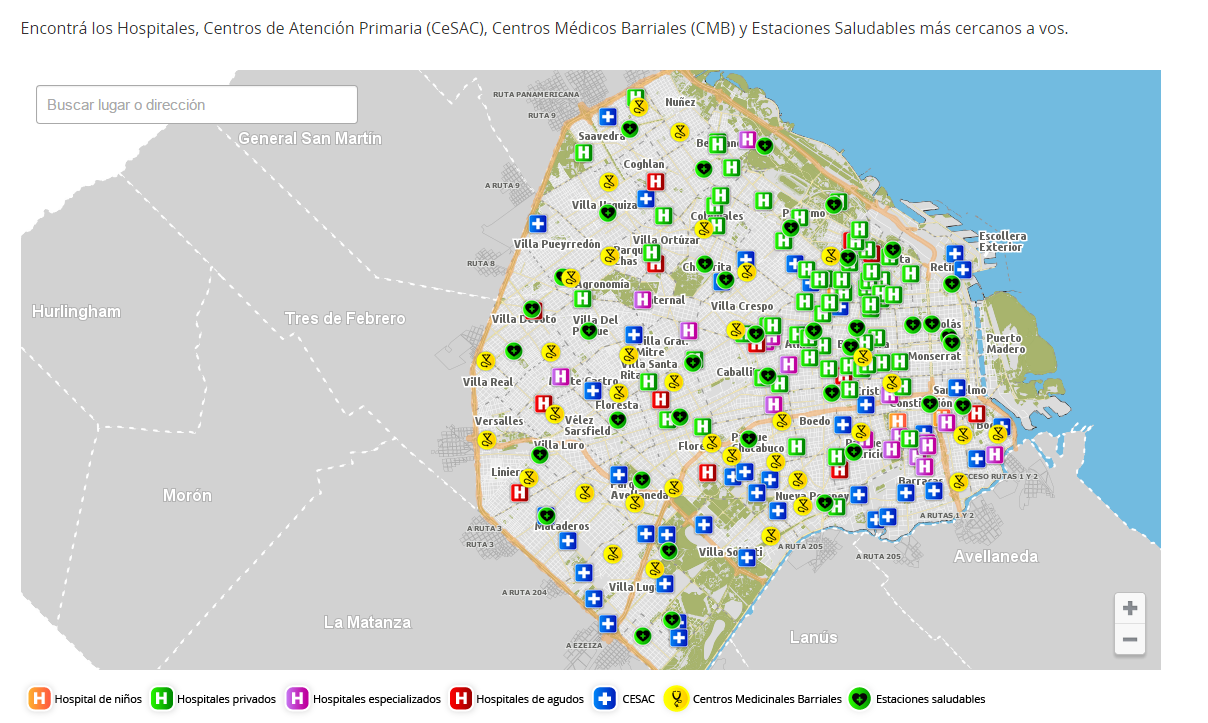Screen dimensions: 1208x723
Task: Click the blue CESAC marker near Villa Pueyrredón
Action: 537,223
